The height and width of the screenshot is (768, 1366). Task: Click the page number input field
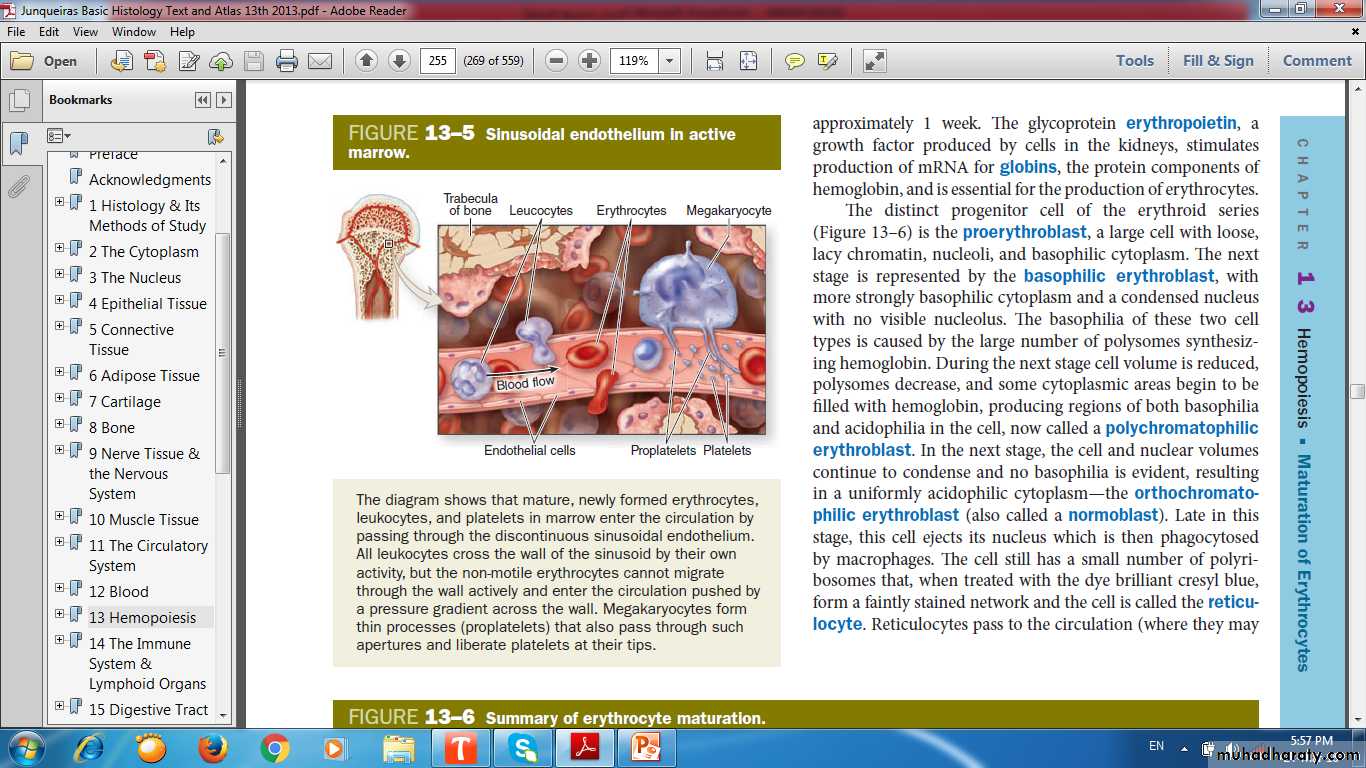437,61
